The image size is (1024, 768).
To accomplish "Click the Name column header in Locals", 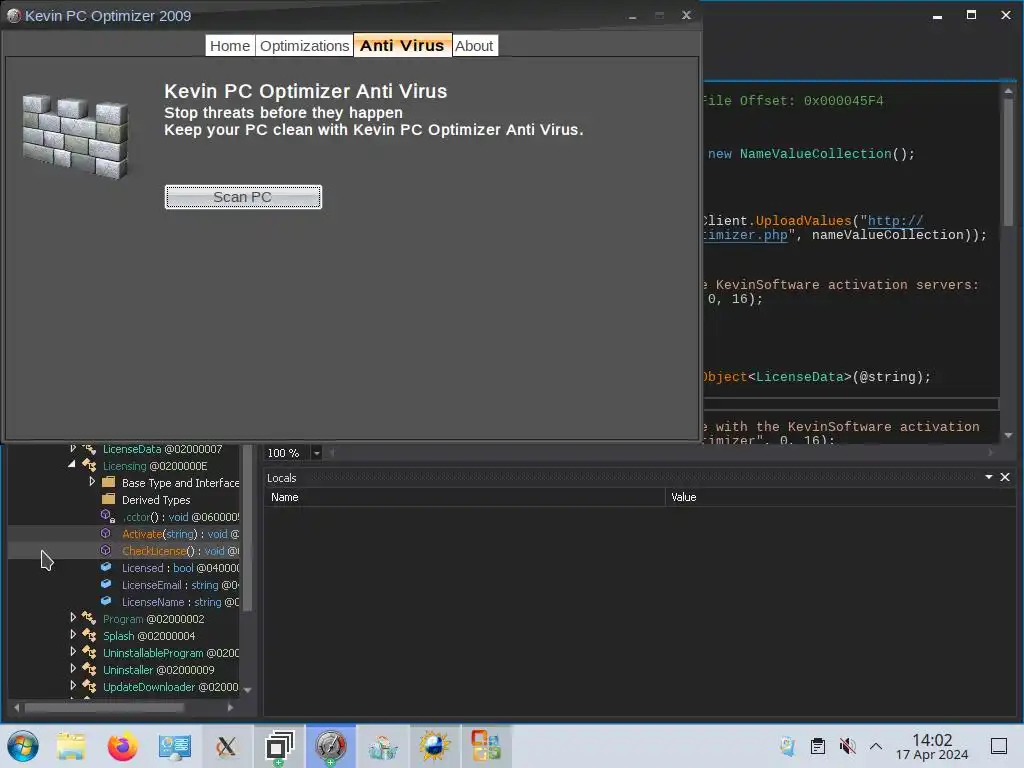I will click(x=464, y=497).
